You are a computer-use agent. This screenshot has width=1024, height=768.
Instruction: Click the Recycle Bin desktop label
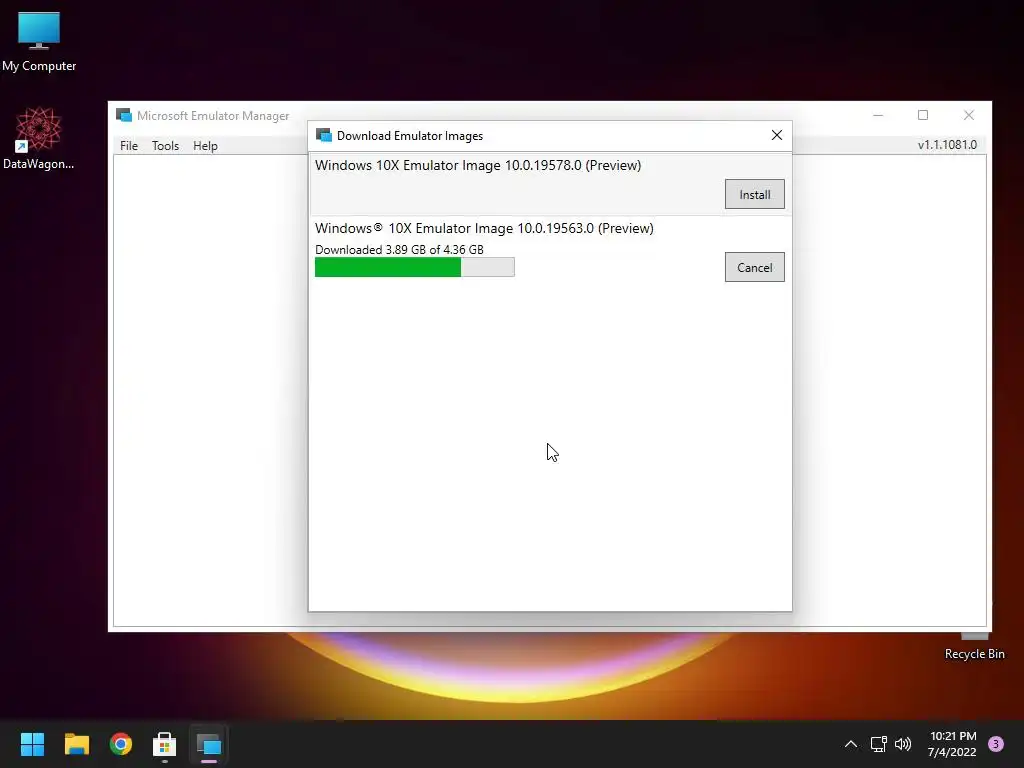974,654
